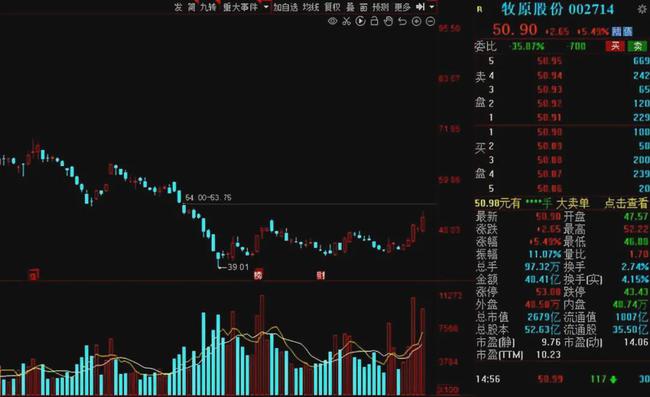The image size is (650, 397).
Task: Toggle the chart lock icon
Action: click(x=374, y=21)
